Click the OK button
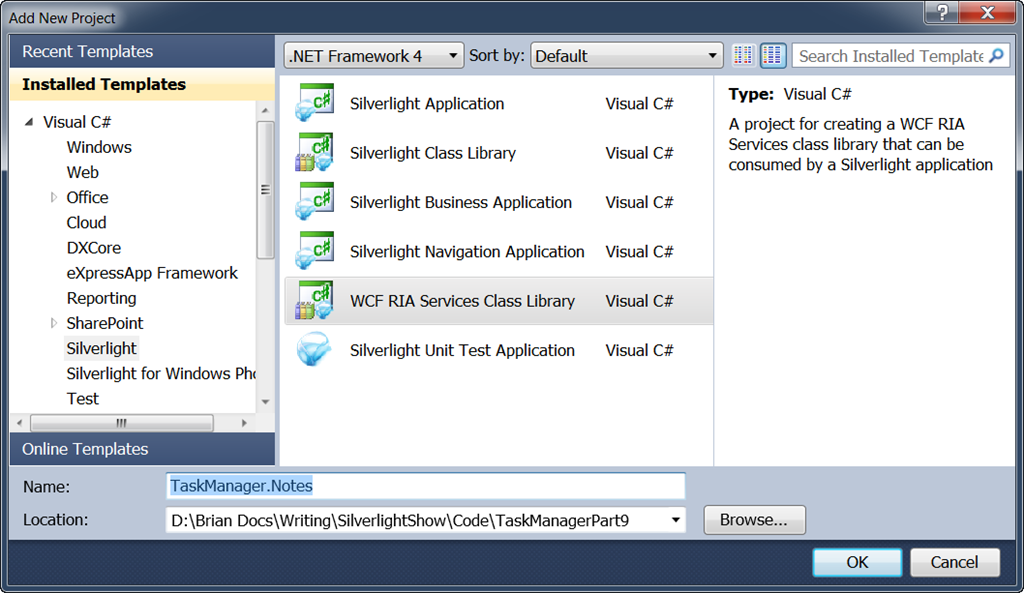1024x593 pixels. 857,562
